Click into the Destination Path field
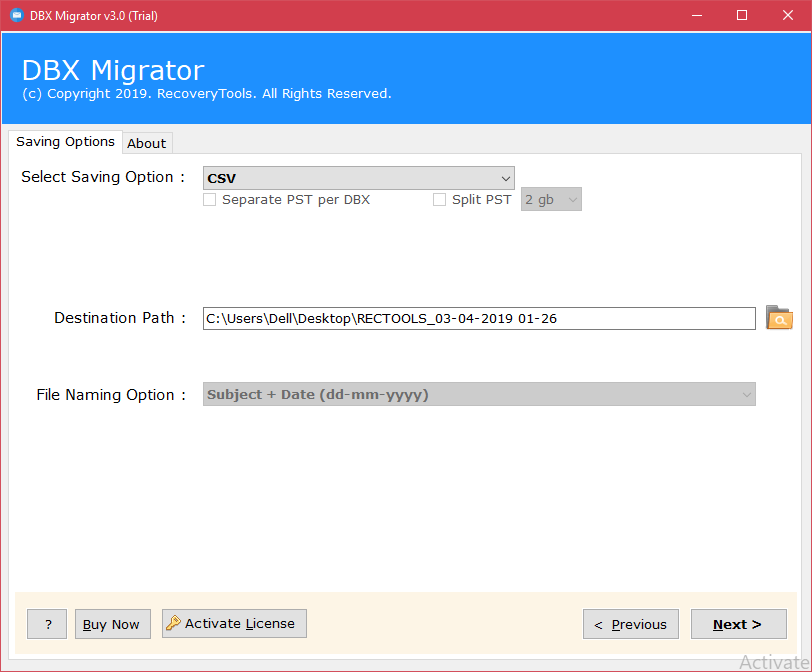Screen dimensions: 812x672 click(479, 318)
